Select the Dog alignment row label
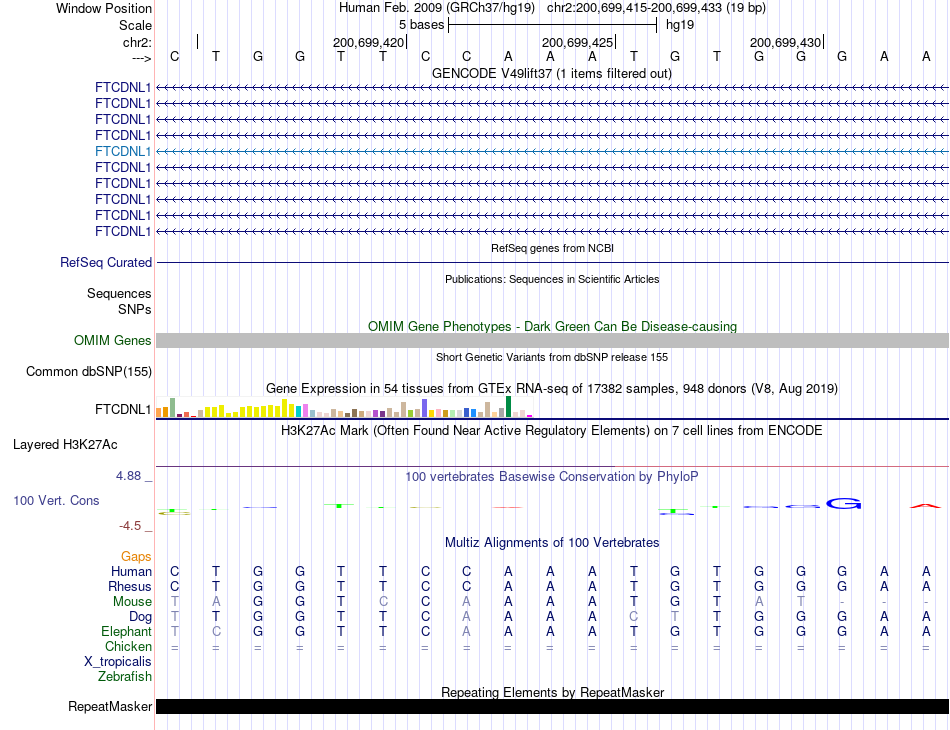This screenshot has height=730, width=950. coord(140,617)
